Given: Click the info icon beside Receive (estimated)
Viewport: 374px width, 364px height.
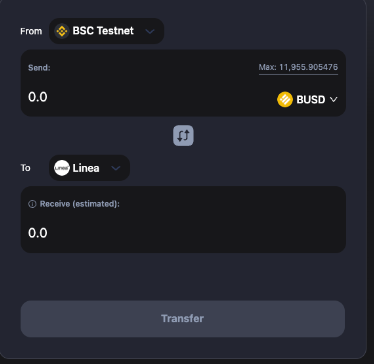Looking at the screenshot, I should click(32, 204).
